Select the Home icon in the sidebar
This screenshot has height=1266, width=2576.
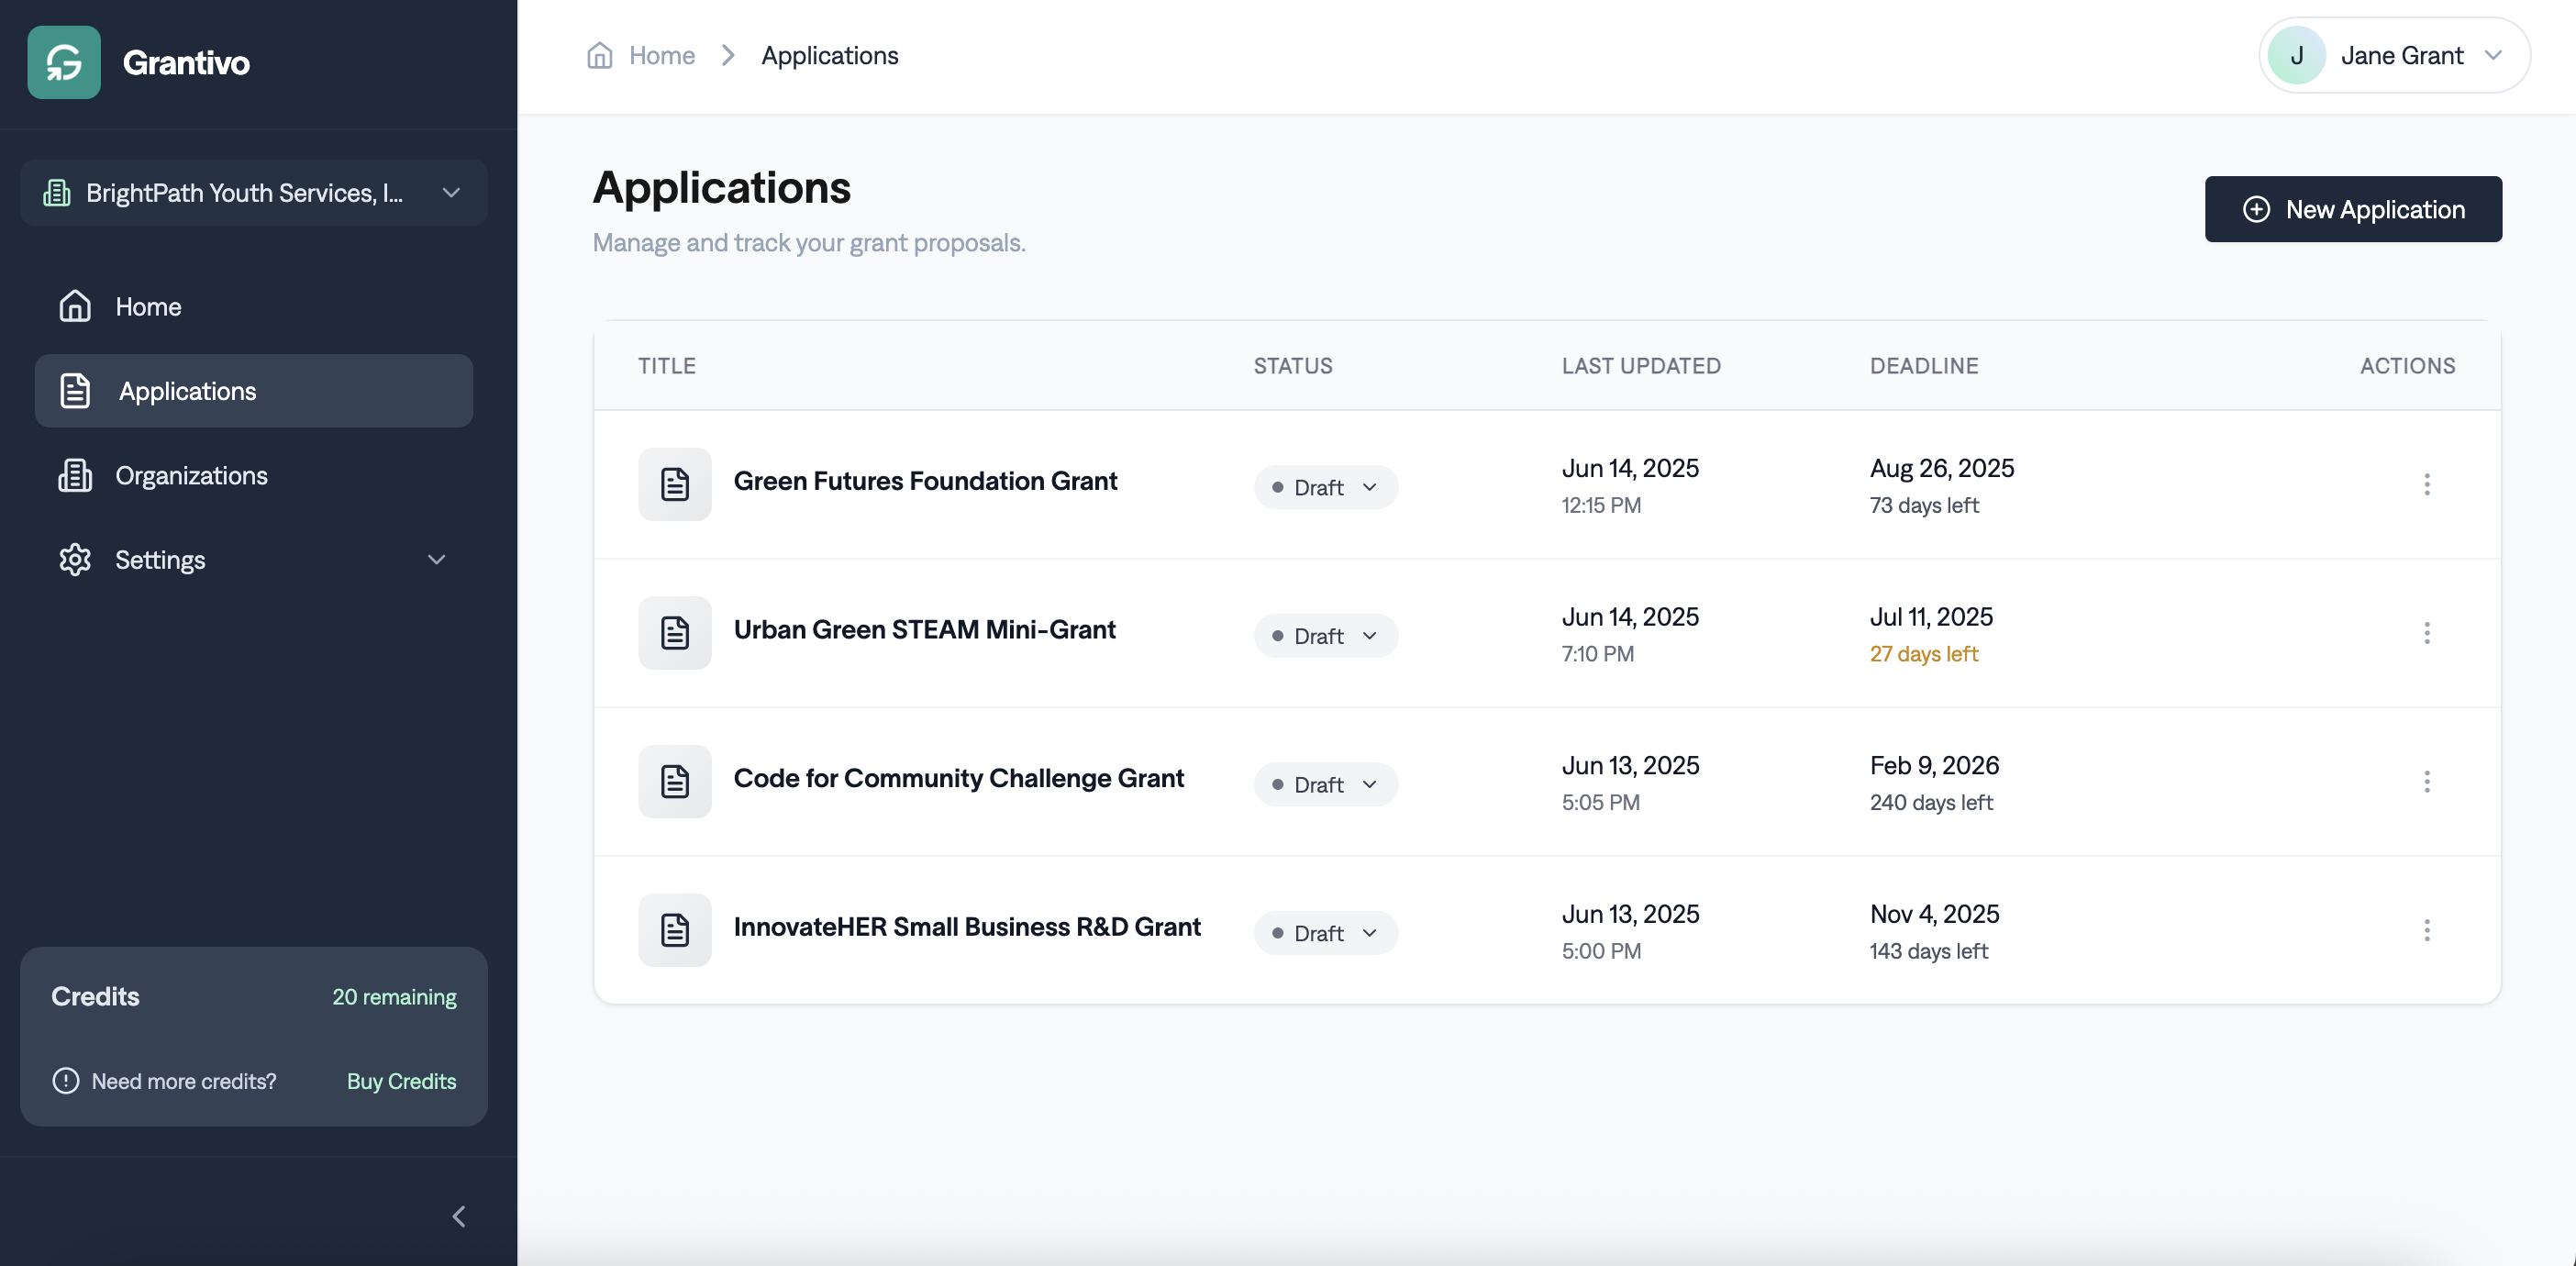tap(74, 306)
